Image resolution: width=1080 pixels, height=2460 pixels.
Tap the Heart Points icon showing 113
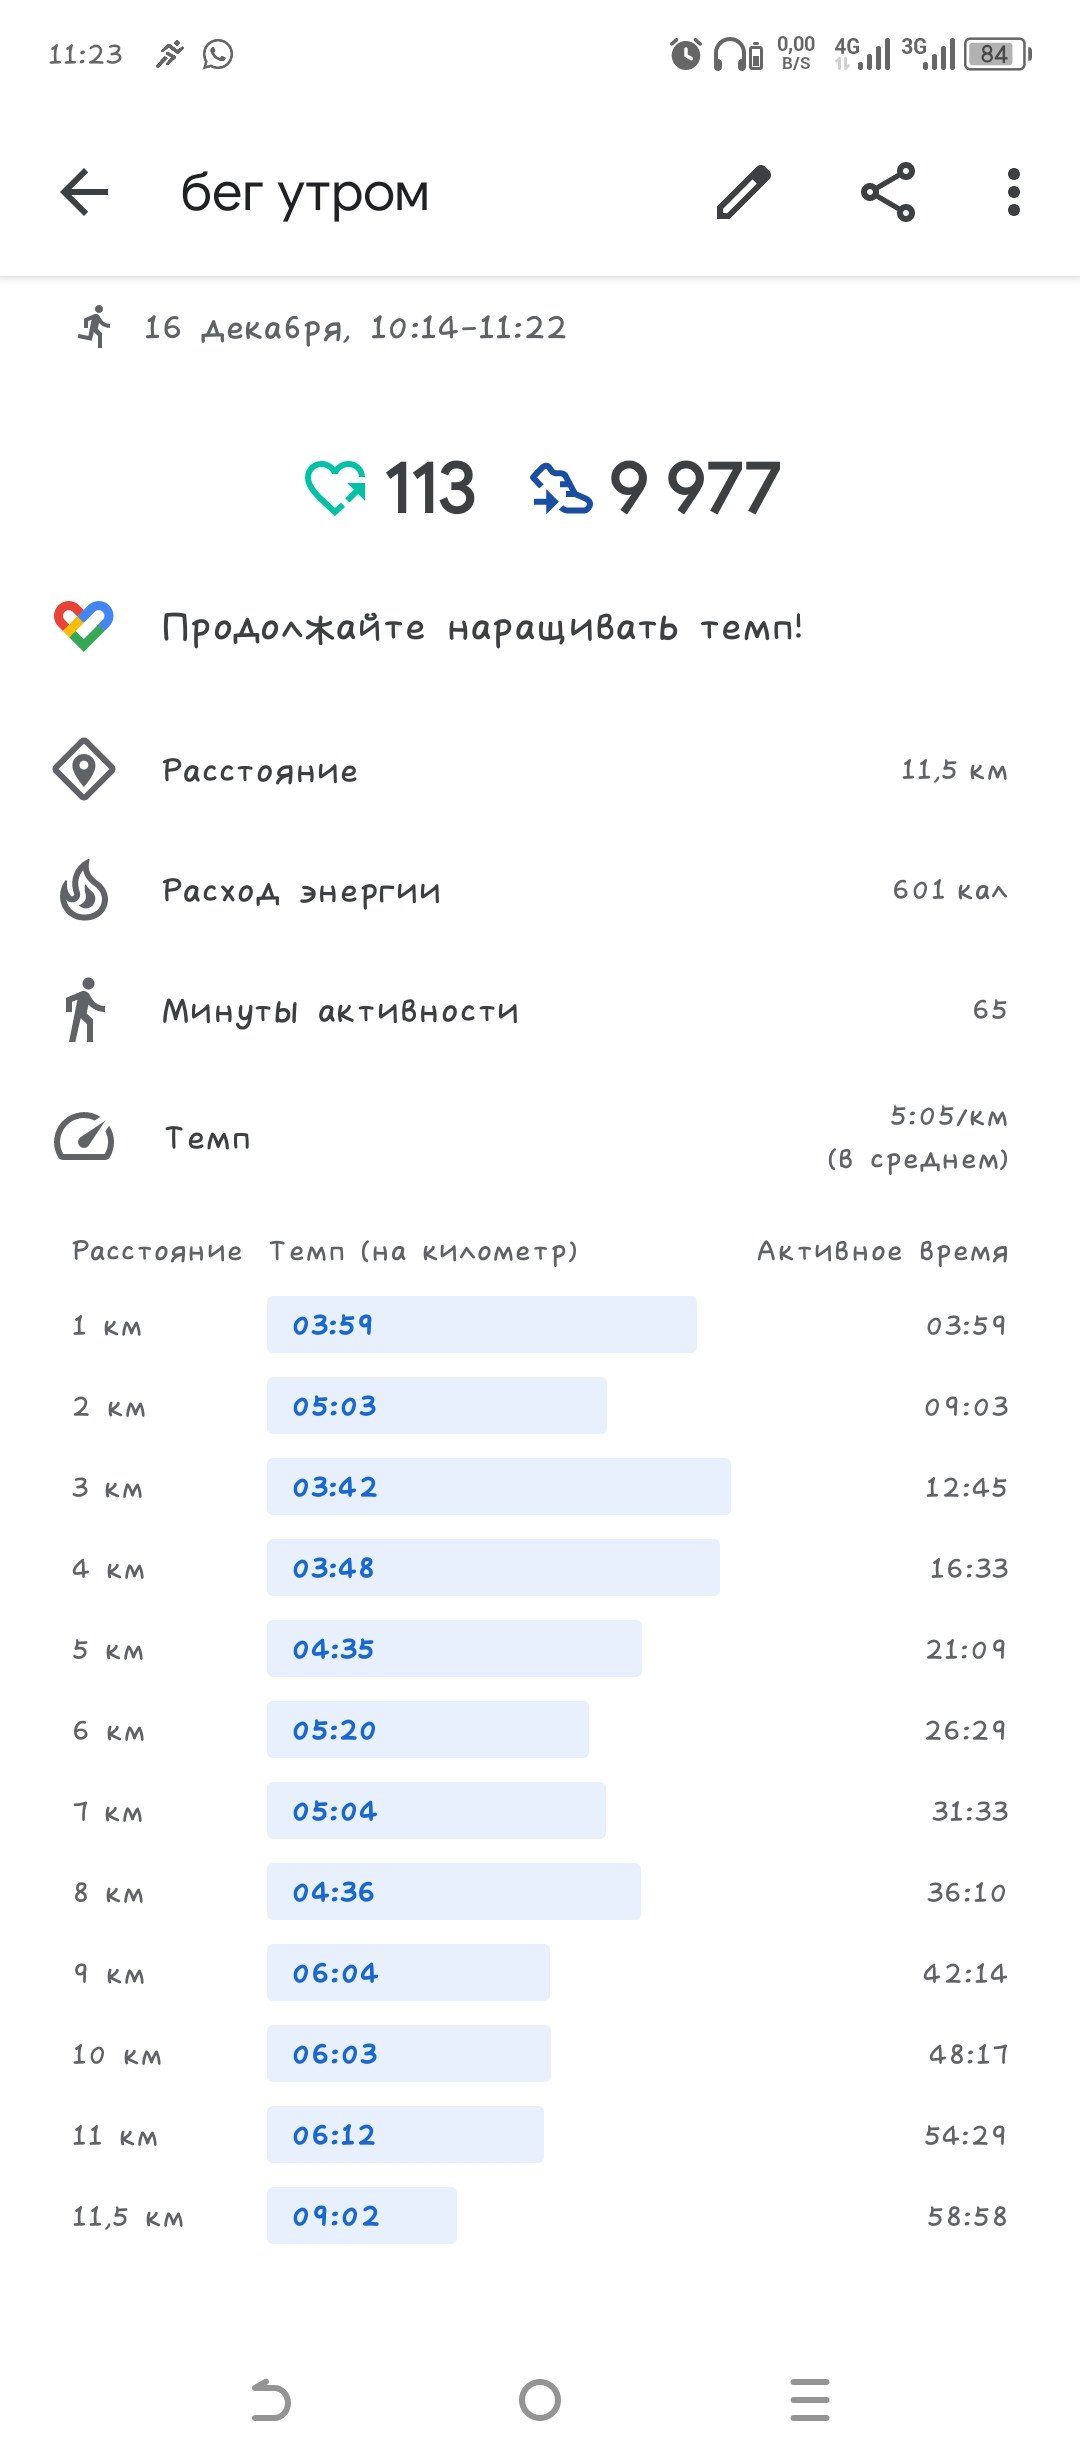pyautogui.click(x=335, y=488)
